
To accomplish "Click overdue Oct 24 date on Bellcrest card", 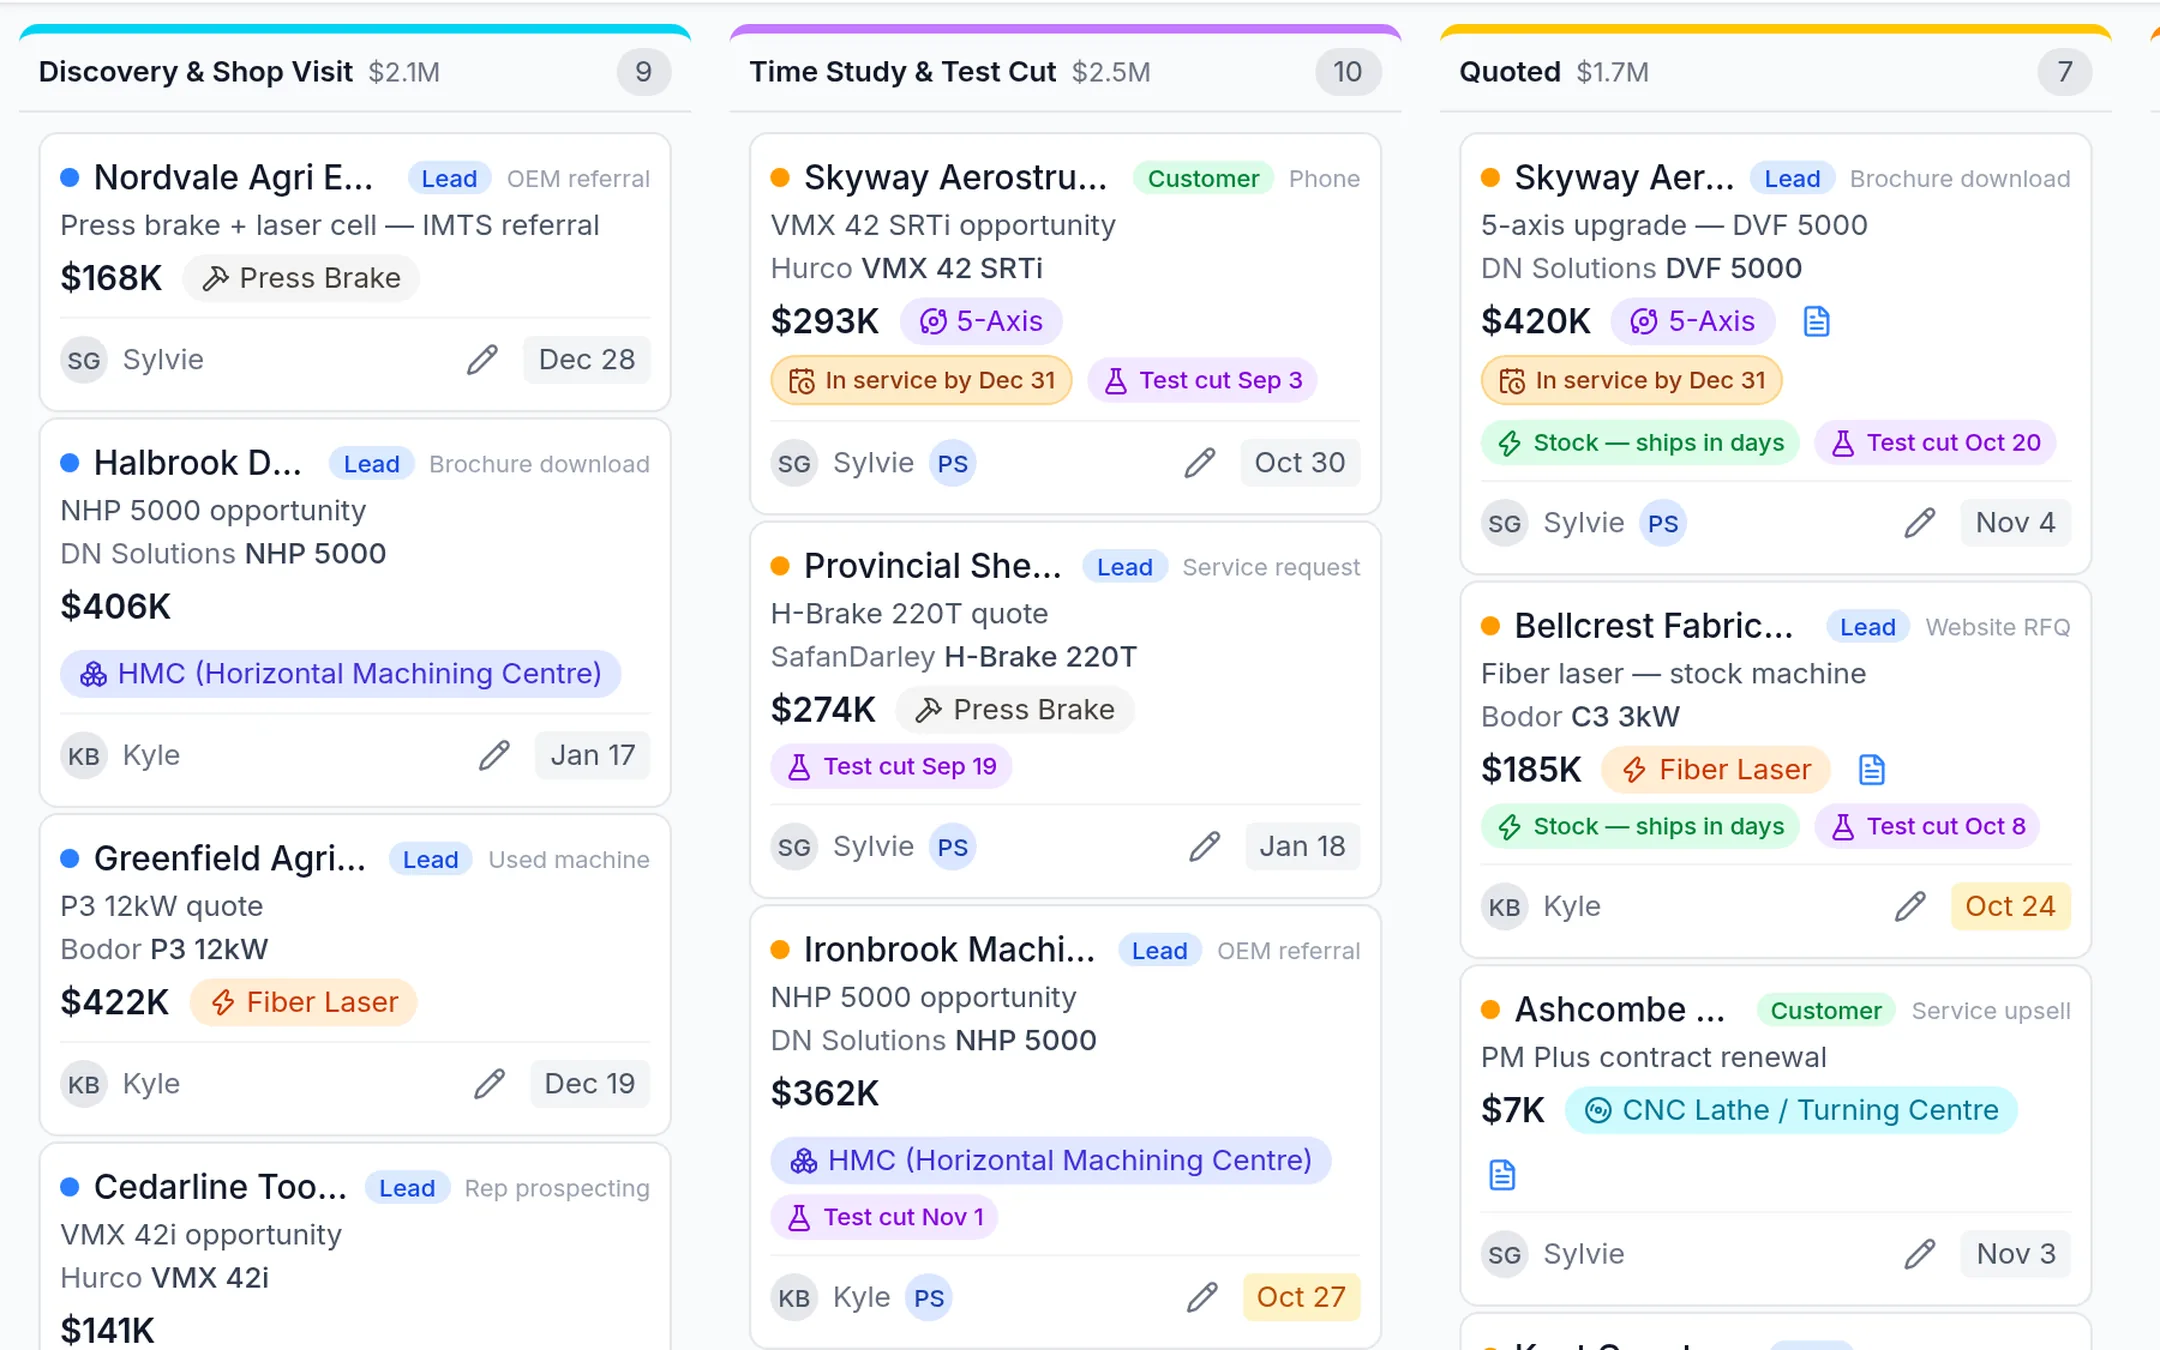I will 2010,906.
